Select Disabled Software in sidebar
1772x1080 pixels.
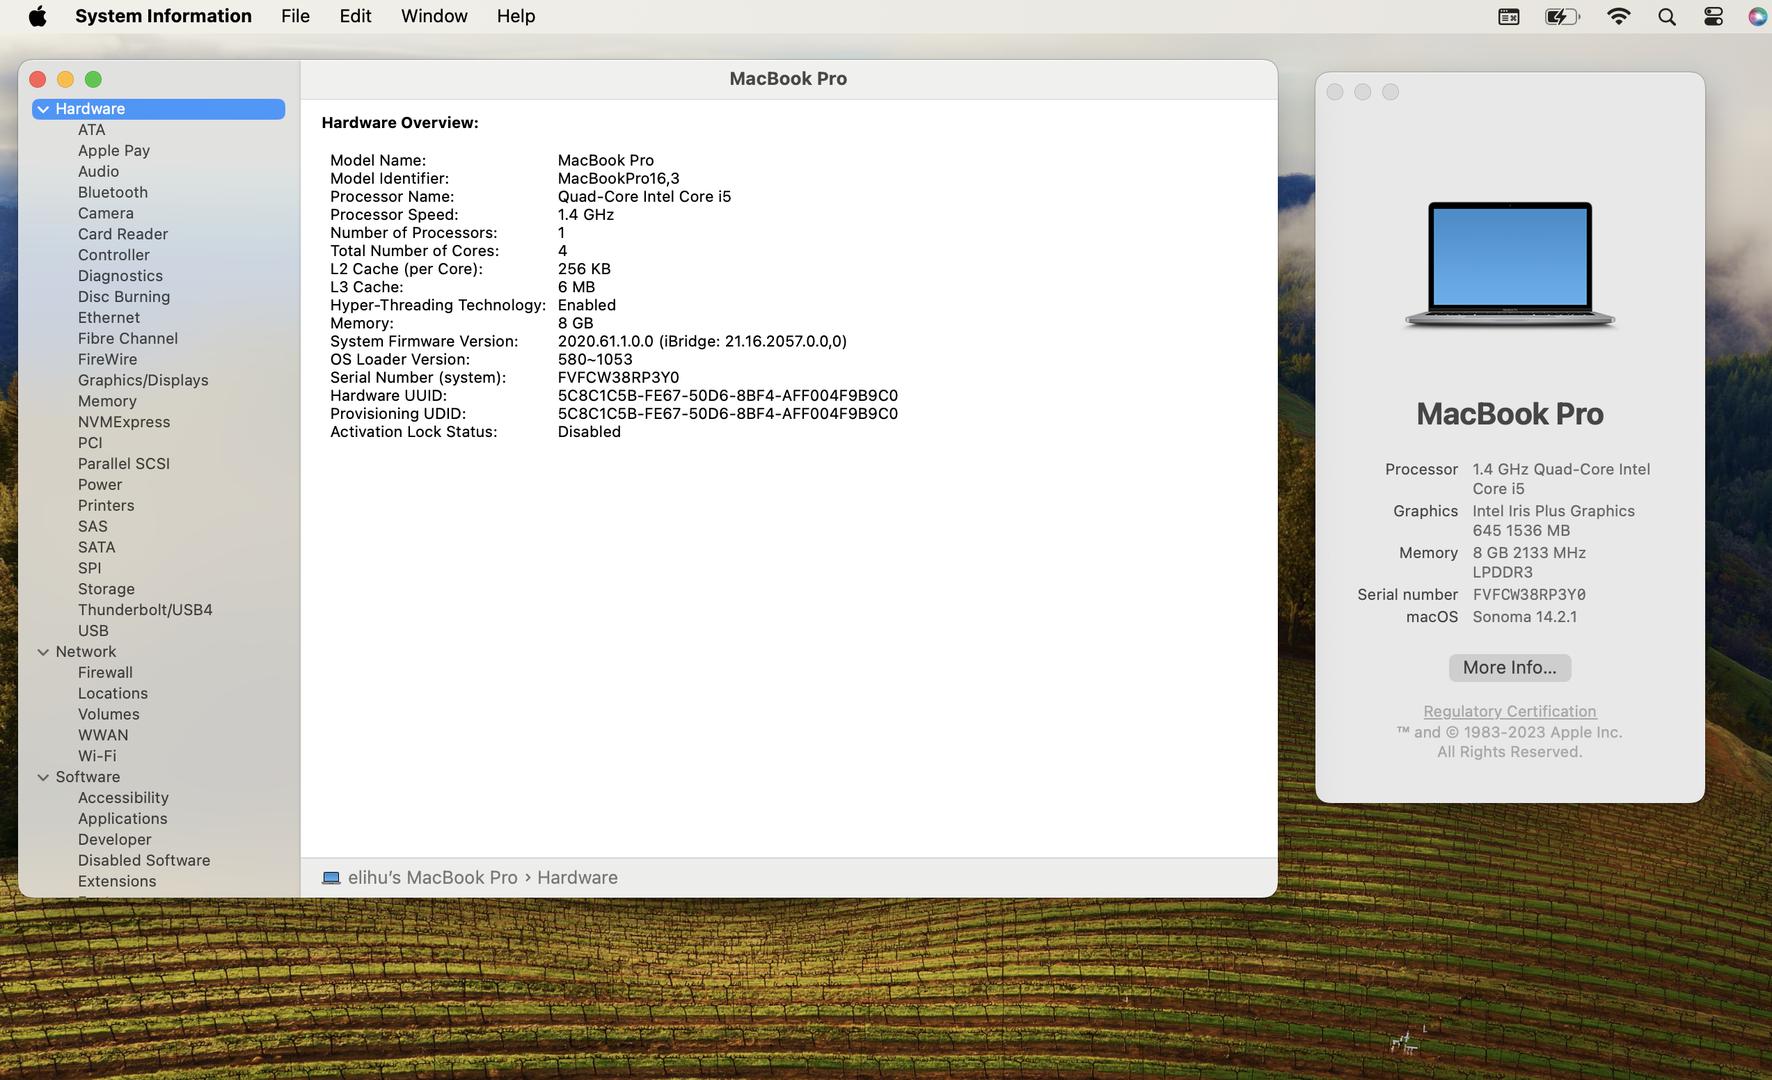[x=144, y=861]
